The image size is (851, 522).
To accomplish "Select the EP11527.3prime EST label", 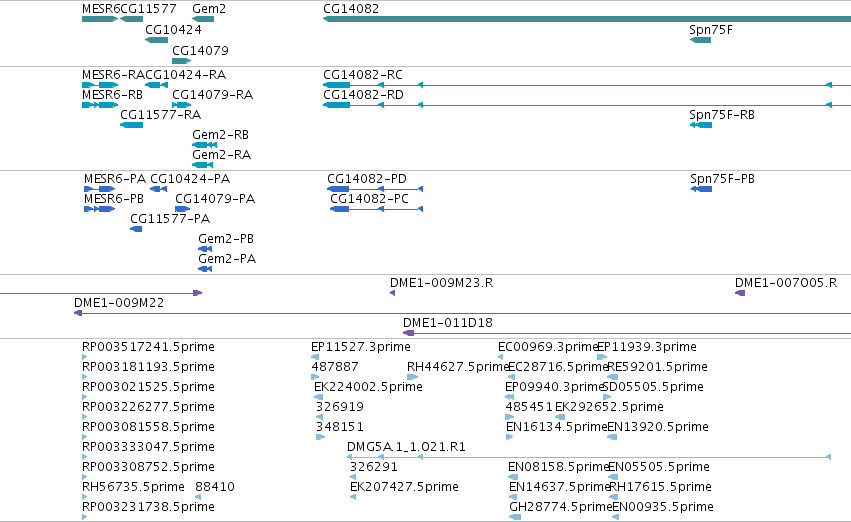I will click(360, 347).
